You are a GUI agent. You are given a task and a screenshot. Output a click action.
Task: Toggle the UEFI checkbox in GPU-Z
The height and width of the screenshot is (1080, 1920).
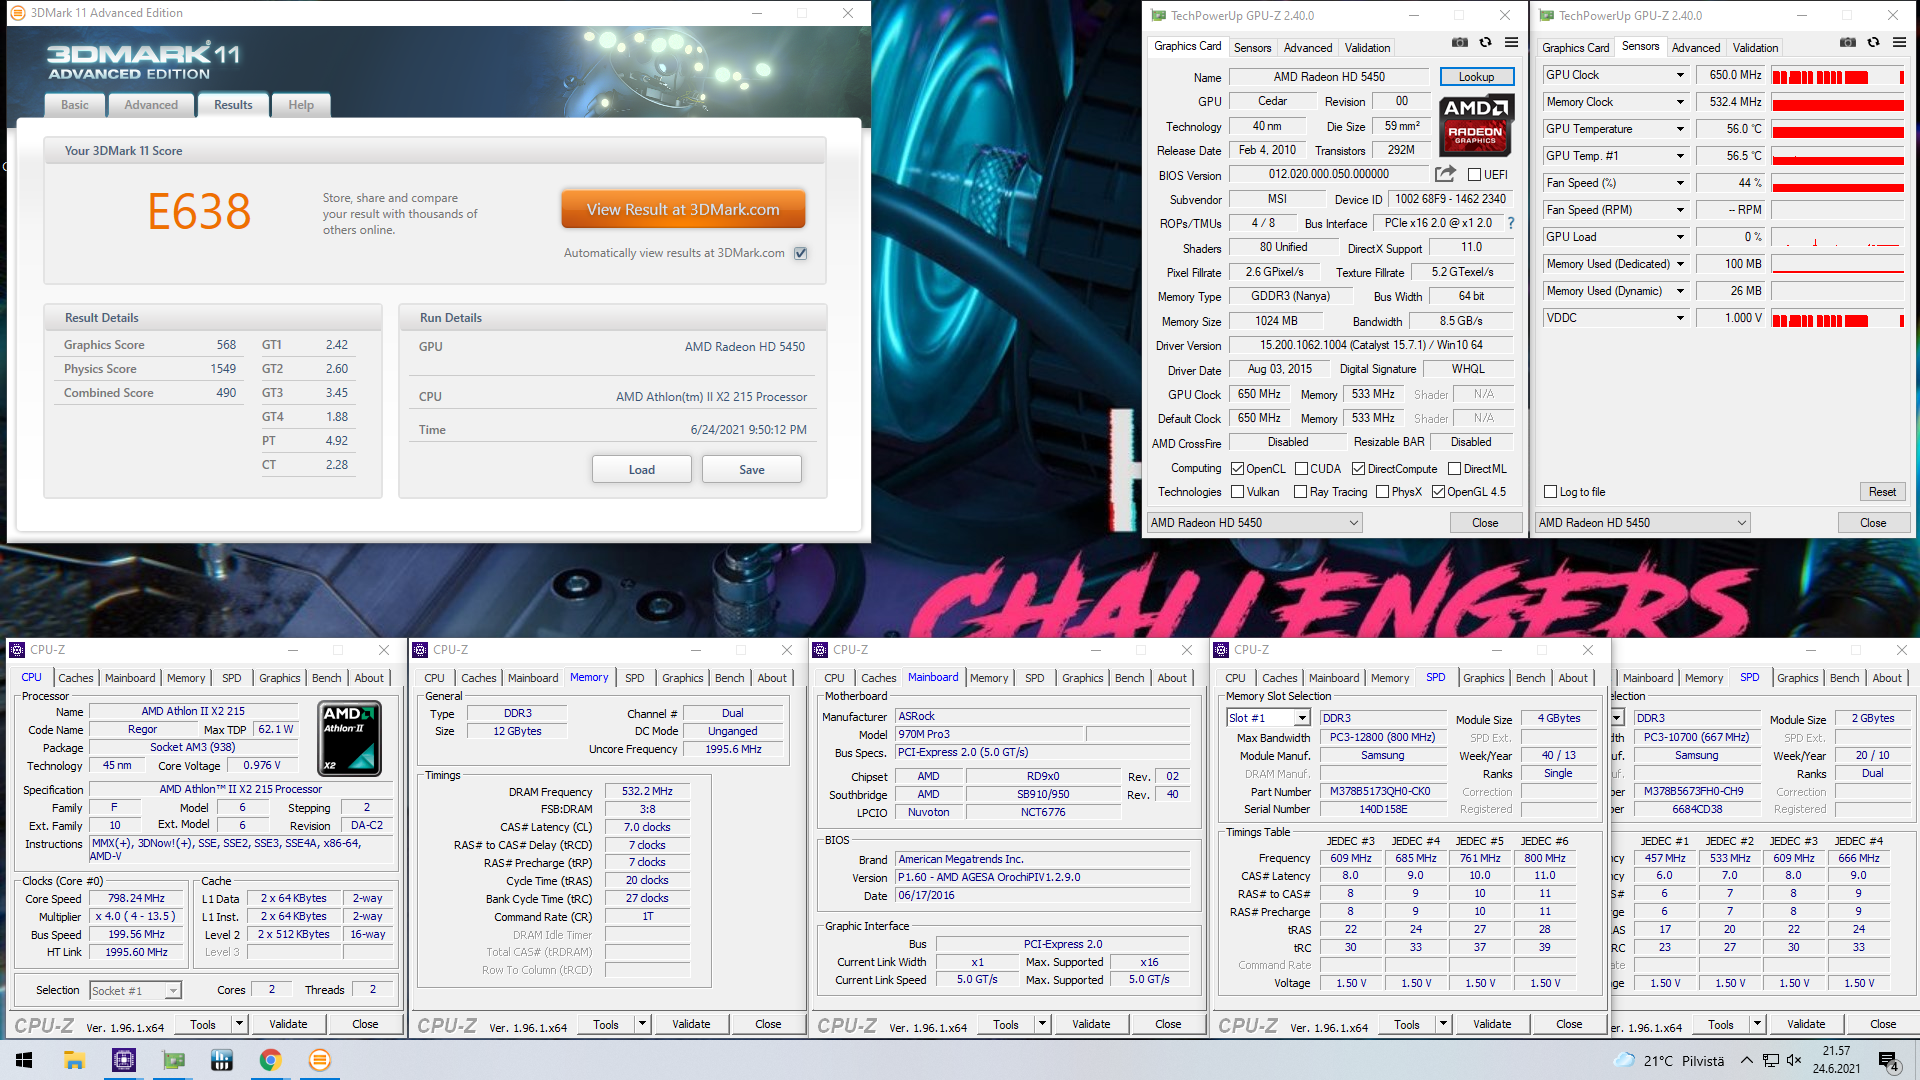[1474, 175]
